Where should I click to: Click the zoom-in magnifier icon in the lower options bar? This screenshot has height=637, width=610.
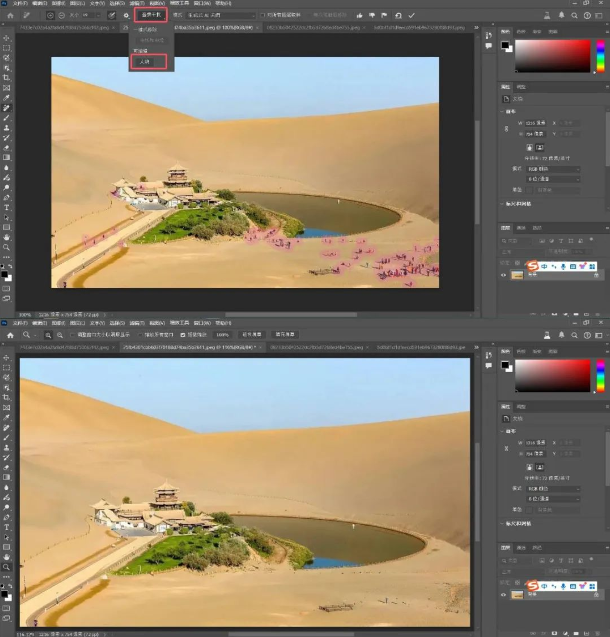(x=47, y=334)
